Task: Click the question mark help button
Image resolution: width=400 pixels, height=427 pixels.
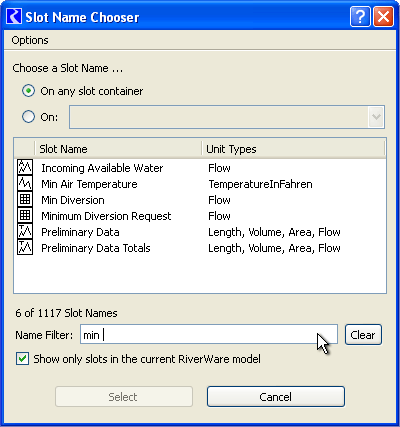Action: (x=360, y=16)
